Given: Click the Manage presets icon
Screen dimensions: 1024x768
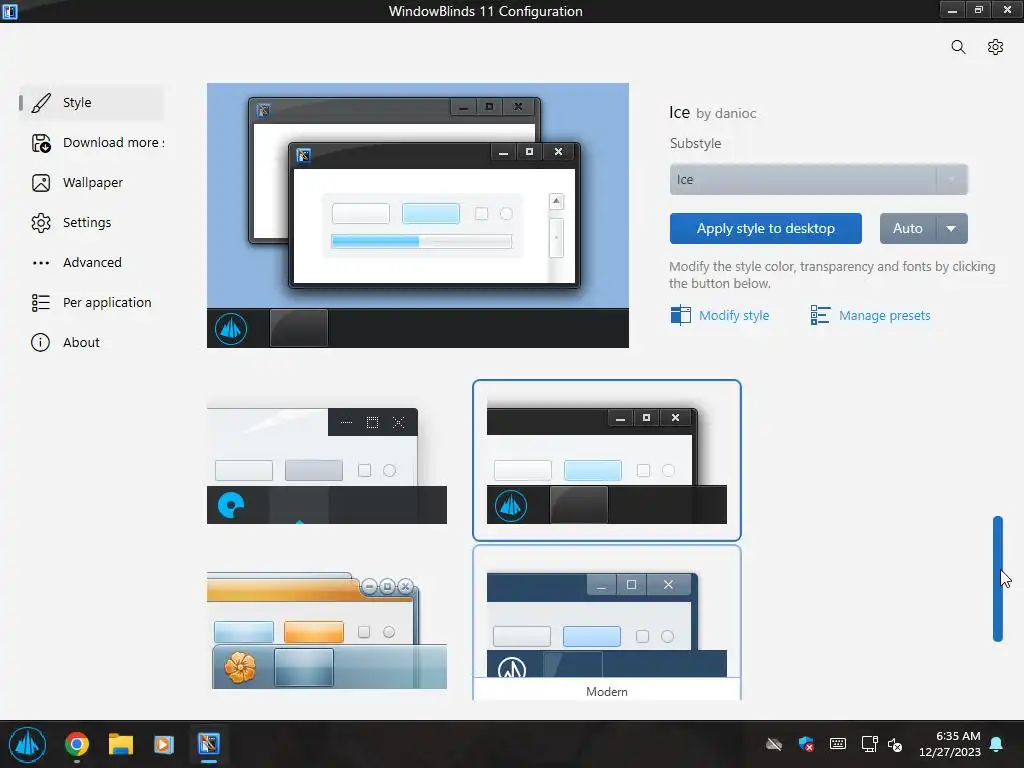Looking at the screenshot, I should pos(820,315).
